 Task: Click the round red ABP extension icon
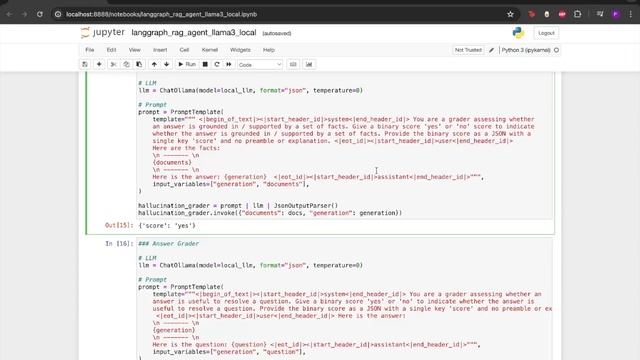click(562, 14)
